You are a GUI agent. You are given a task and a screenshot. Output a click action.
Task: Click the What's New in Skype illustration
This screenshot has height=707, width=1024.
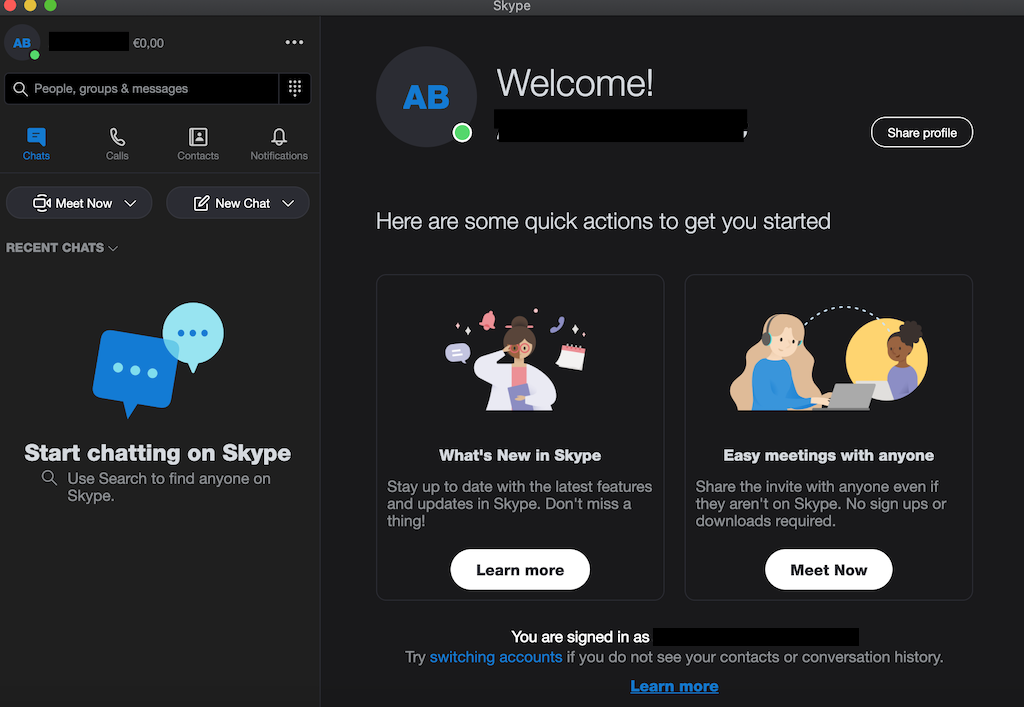[x=517, y=359]
